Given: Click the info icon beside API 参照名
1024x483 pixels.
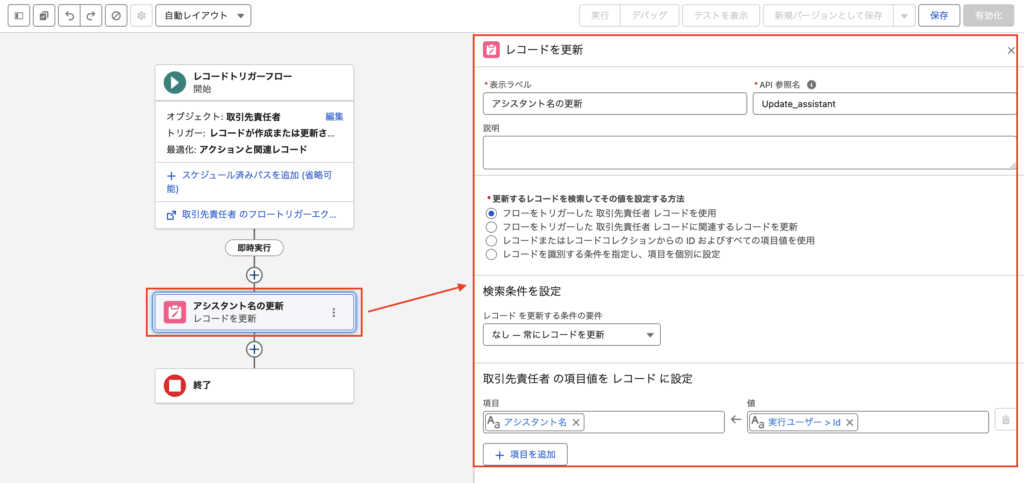Looking at the screenshot, I should 811,85.
